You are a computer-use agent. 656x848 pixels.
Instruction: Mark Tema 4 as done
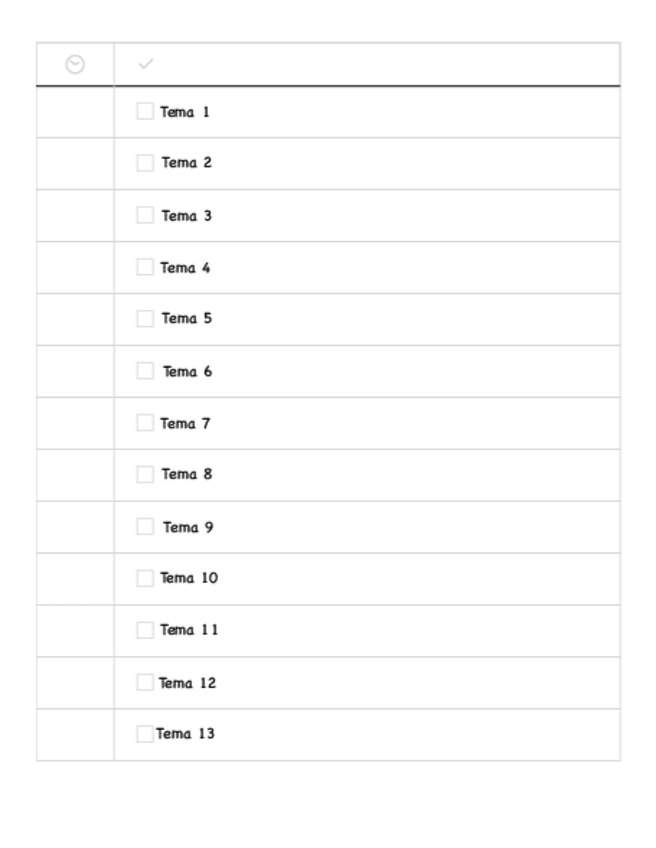click(145, 267)
